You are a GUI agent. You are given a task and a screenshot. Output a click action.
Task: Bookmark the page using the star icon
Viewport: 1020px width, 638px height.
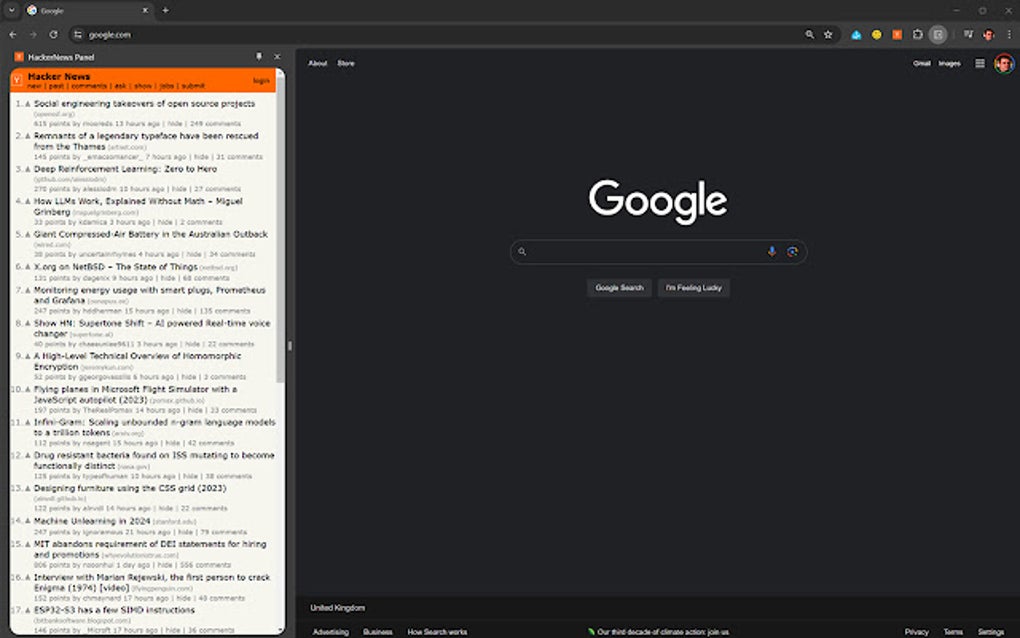[x=828, y=33]
